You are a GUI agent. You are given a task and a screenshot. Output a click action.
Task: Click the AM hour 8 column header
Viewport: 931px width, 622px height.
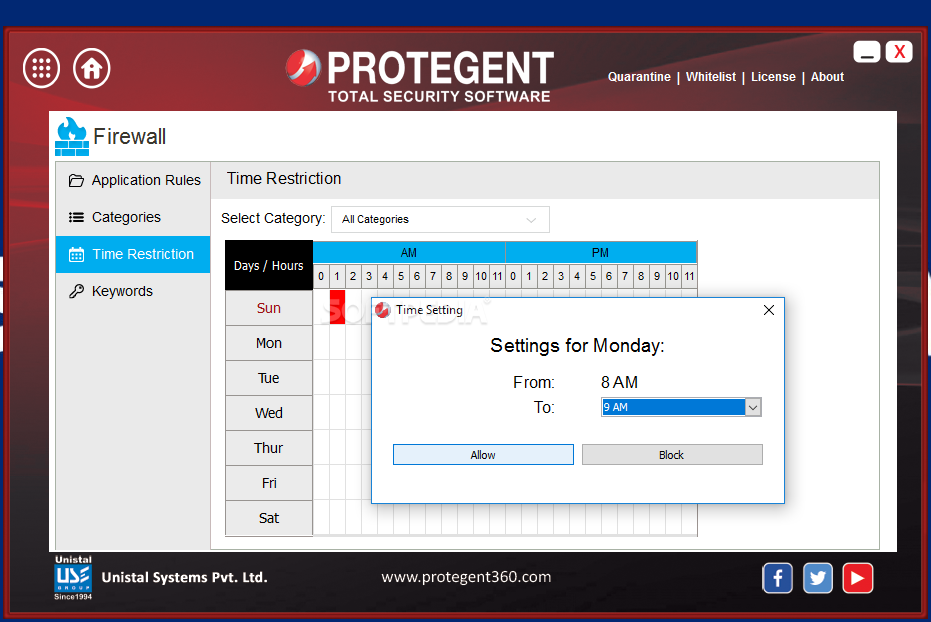[x=449, y=276]
